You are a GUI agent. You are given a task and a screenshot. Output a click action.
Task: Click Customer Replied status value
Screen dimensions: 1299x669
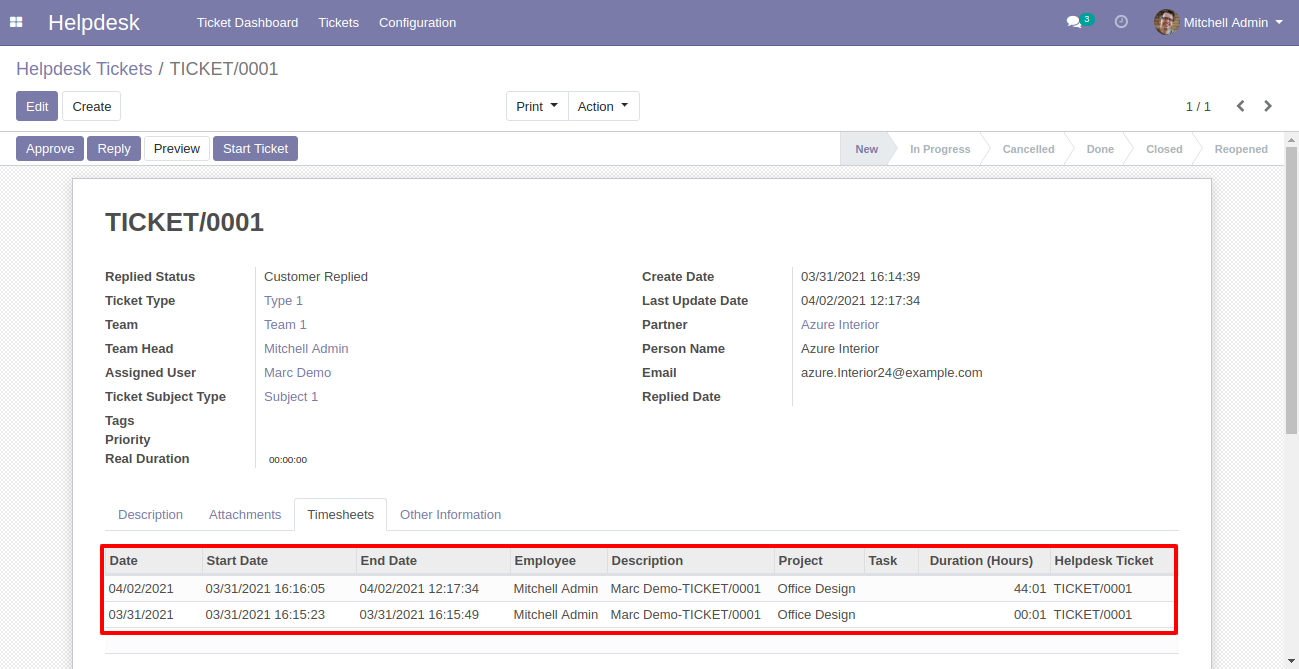pos(316,277)
